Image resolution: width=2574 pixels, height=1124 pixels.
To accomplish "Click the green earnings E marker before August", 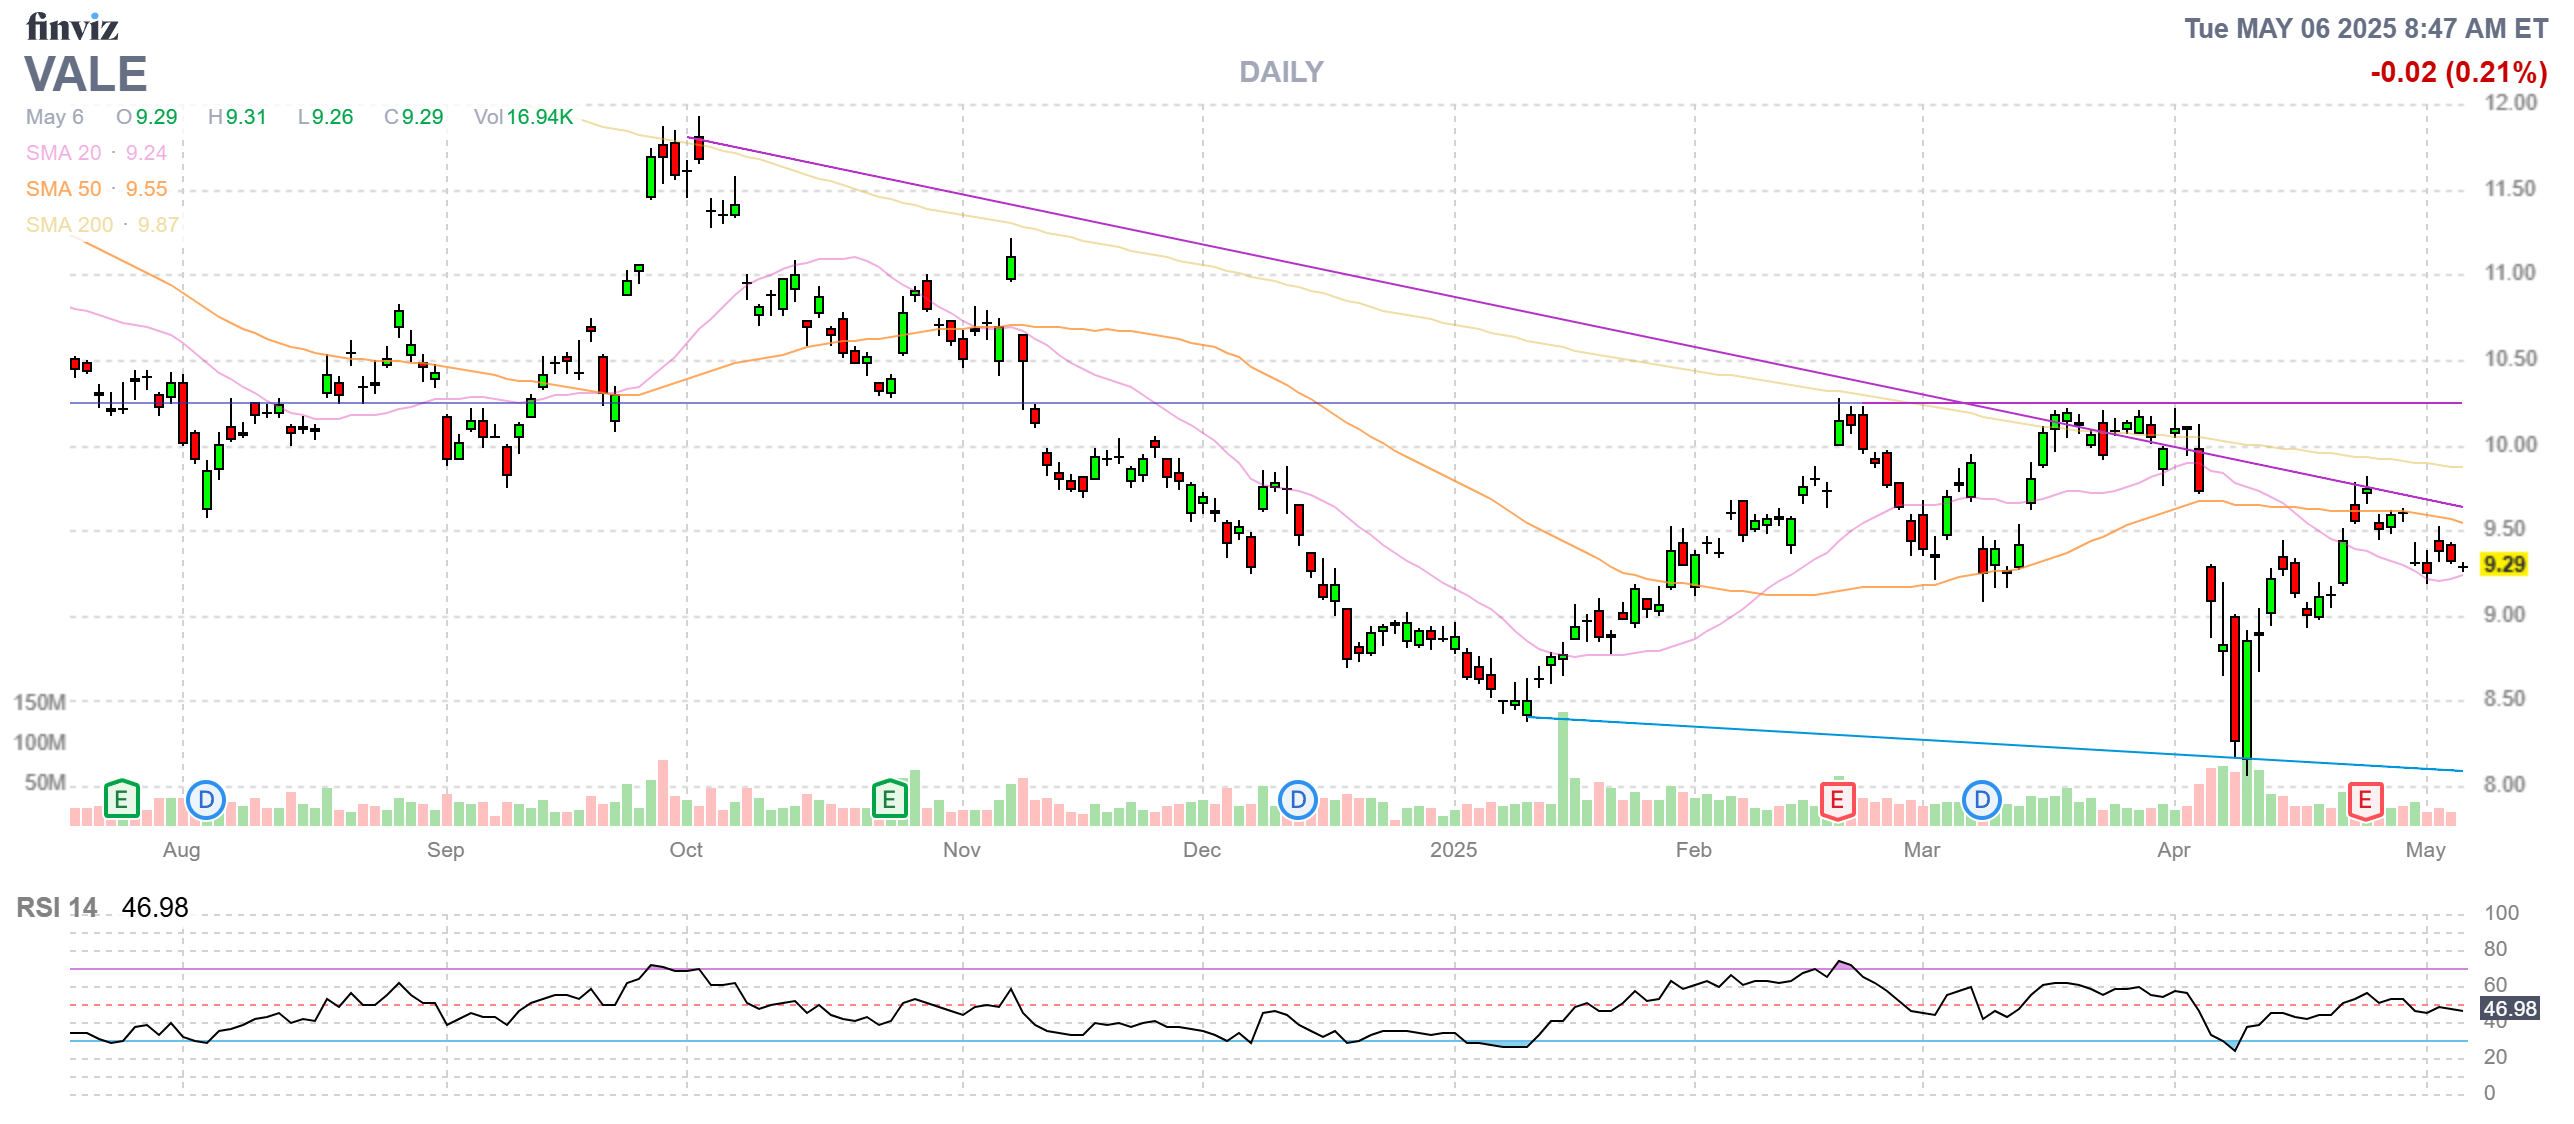I will [121, 799].
